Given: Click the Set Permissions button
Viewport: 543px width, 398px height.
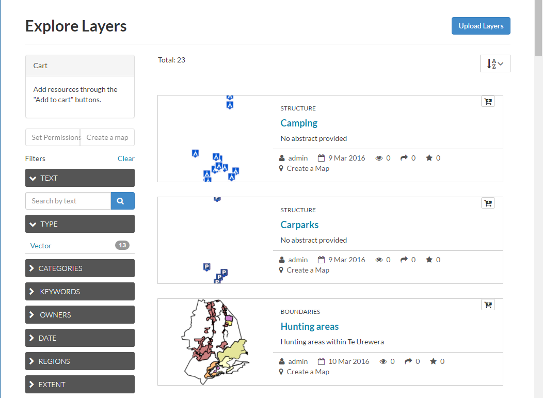Looking at the screenshot, I should [53, 138].
